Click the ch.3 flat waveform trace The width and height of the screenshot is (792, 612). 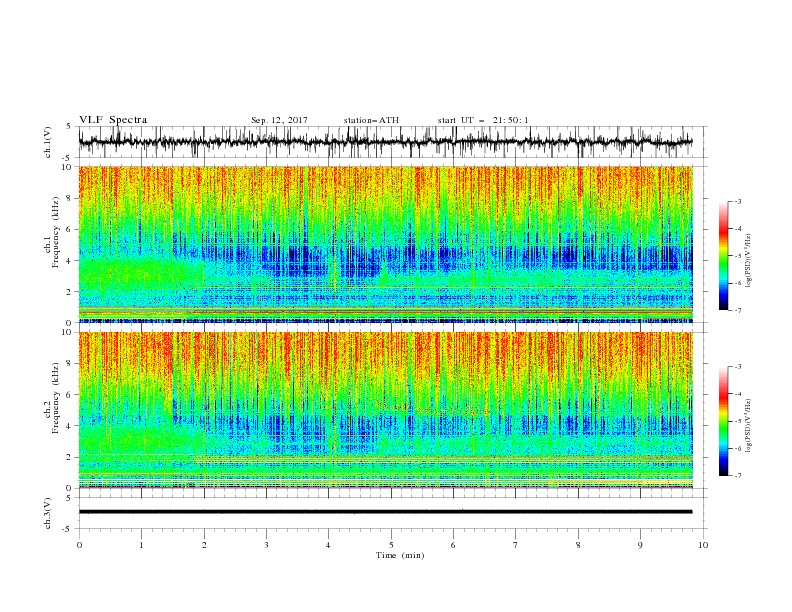385,512
